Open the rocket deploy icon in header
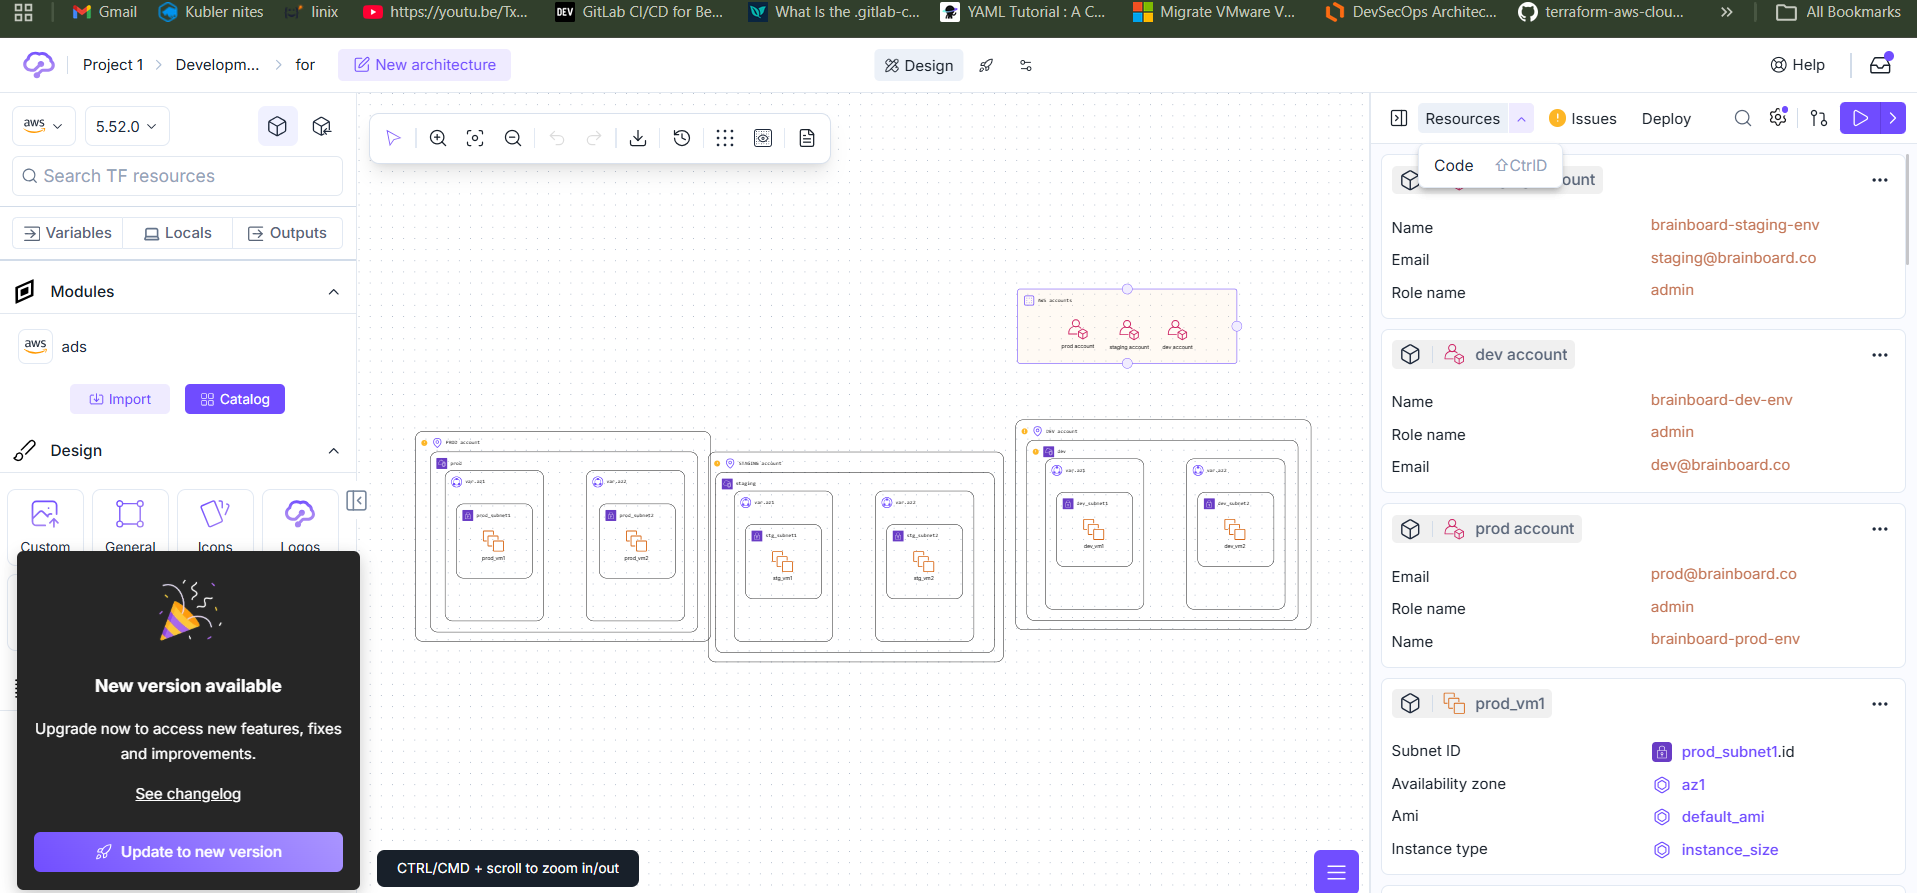Screen dimensions: 1917x893 (986, 65)
